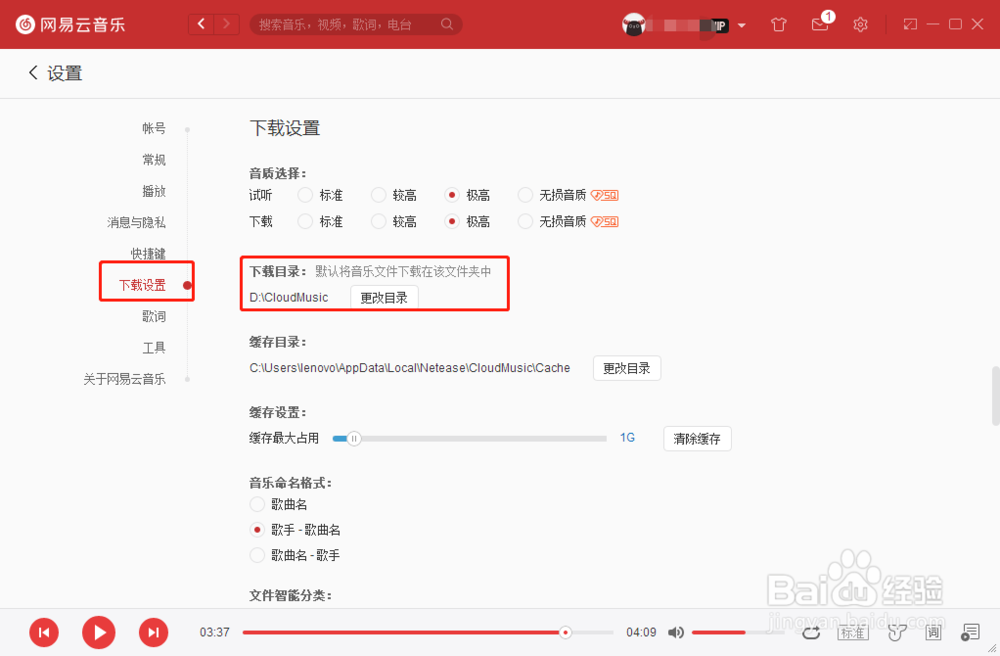The height and width of the screenshot is (656, 1000).
Task: Mute audio with the speaker icon
Action: (x=676, y=632)
